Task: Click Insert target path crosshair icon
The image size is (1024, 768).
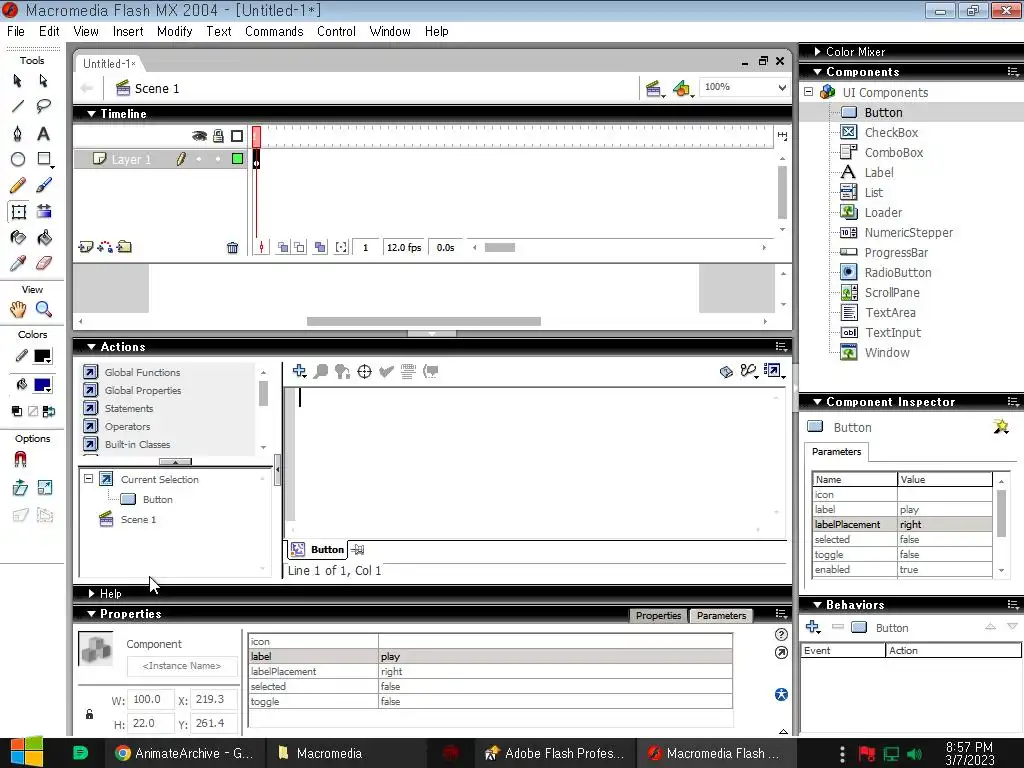Action: point(364,372)
